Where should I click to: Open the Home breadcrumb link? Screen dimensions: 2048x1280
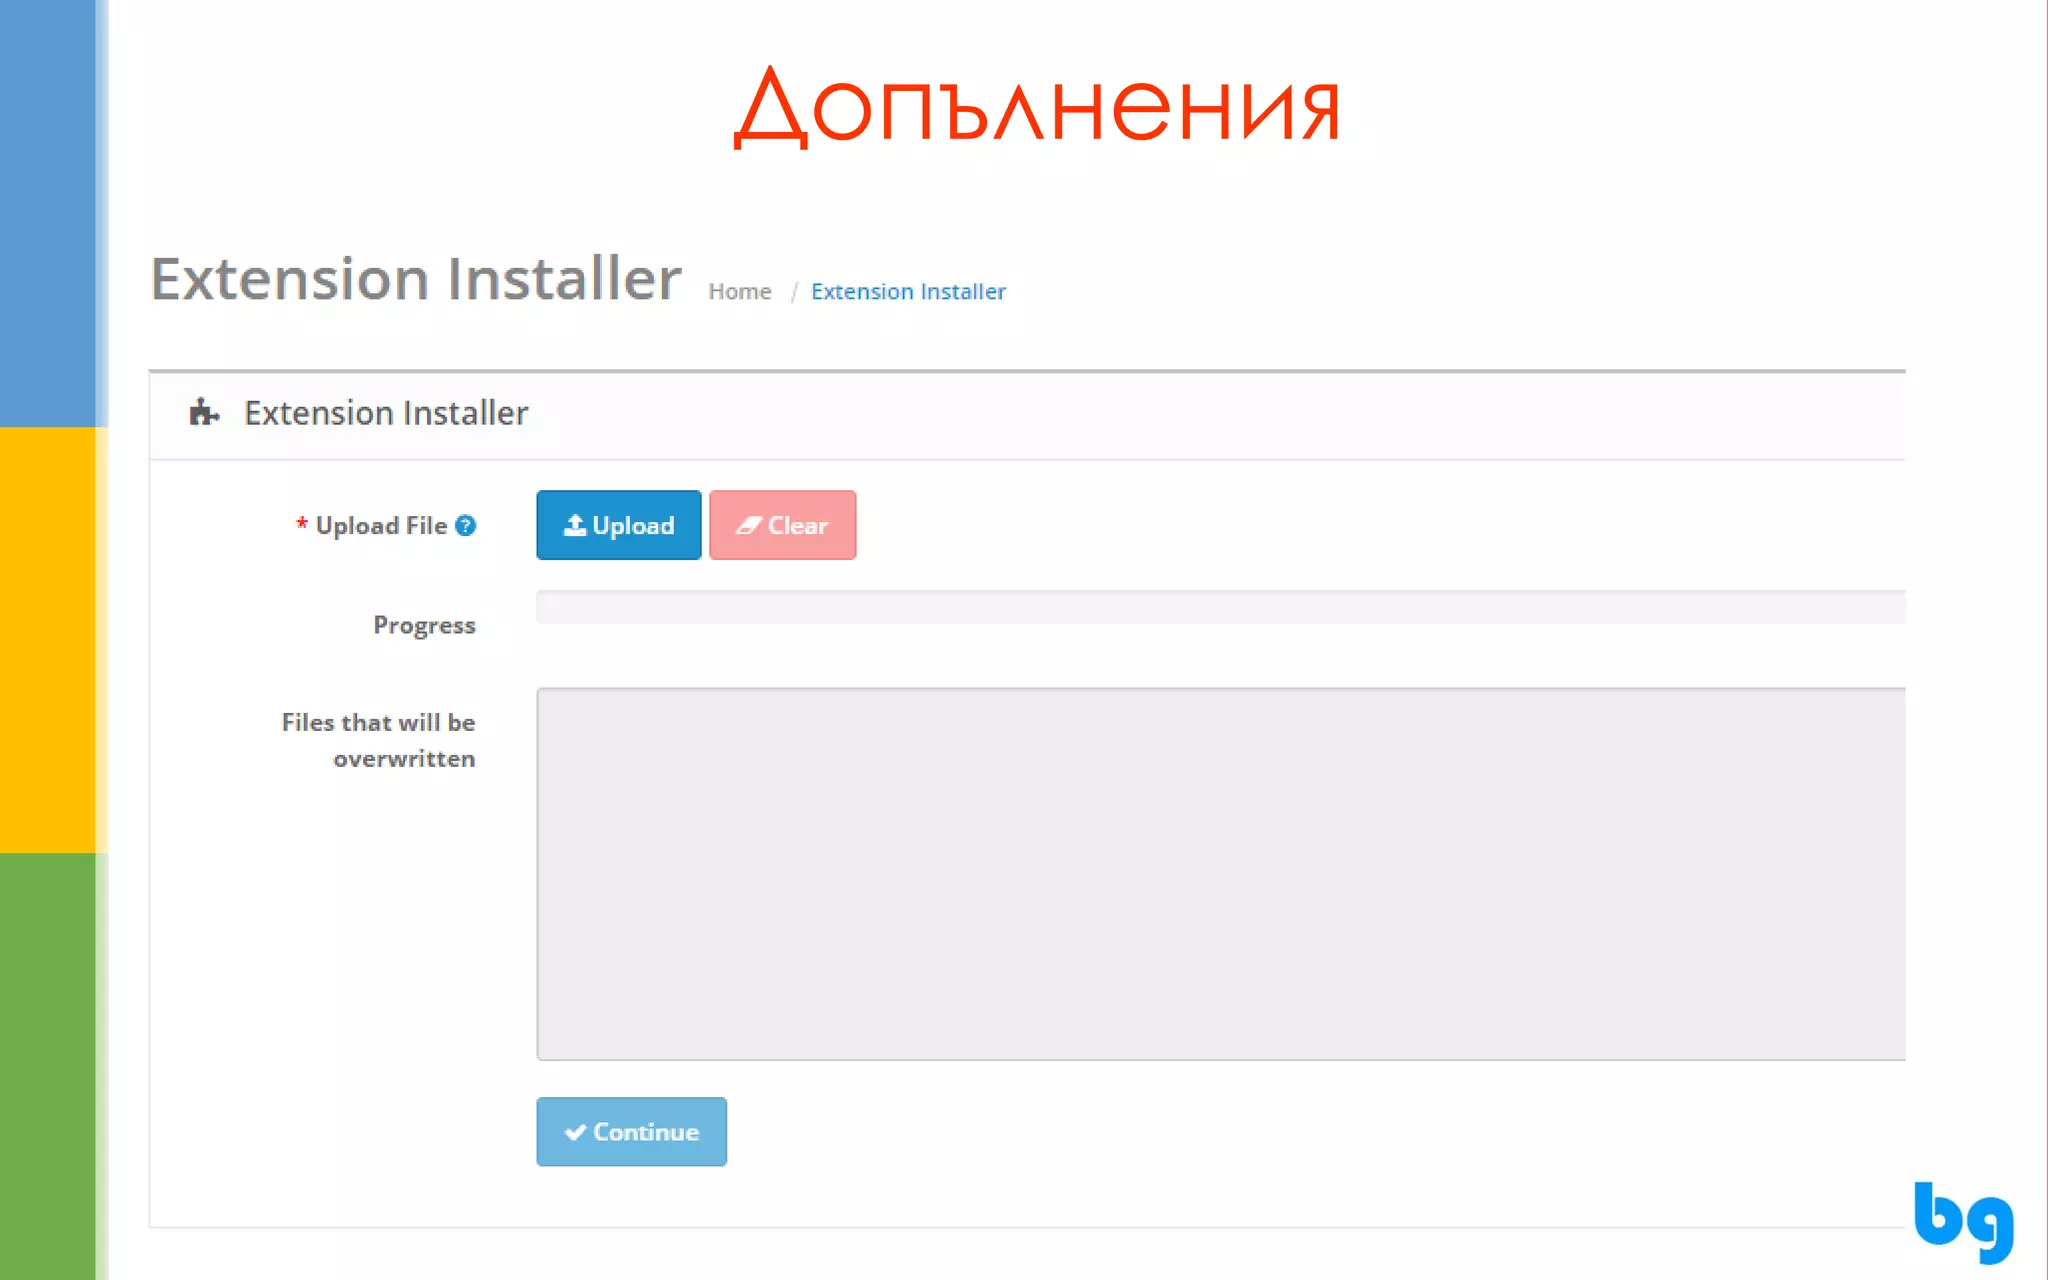coord(739,291)
